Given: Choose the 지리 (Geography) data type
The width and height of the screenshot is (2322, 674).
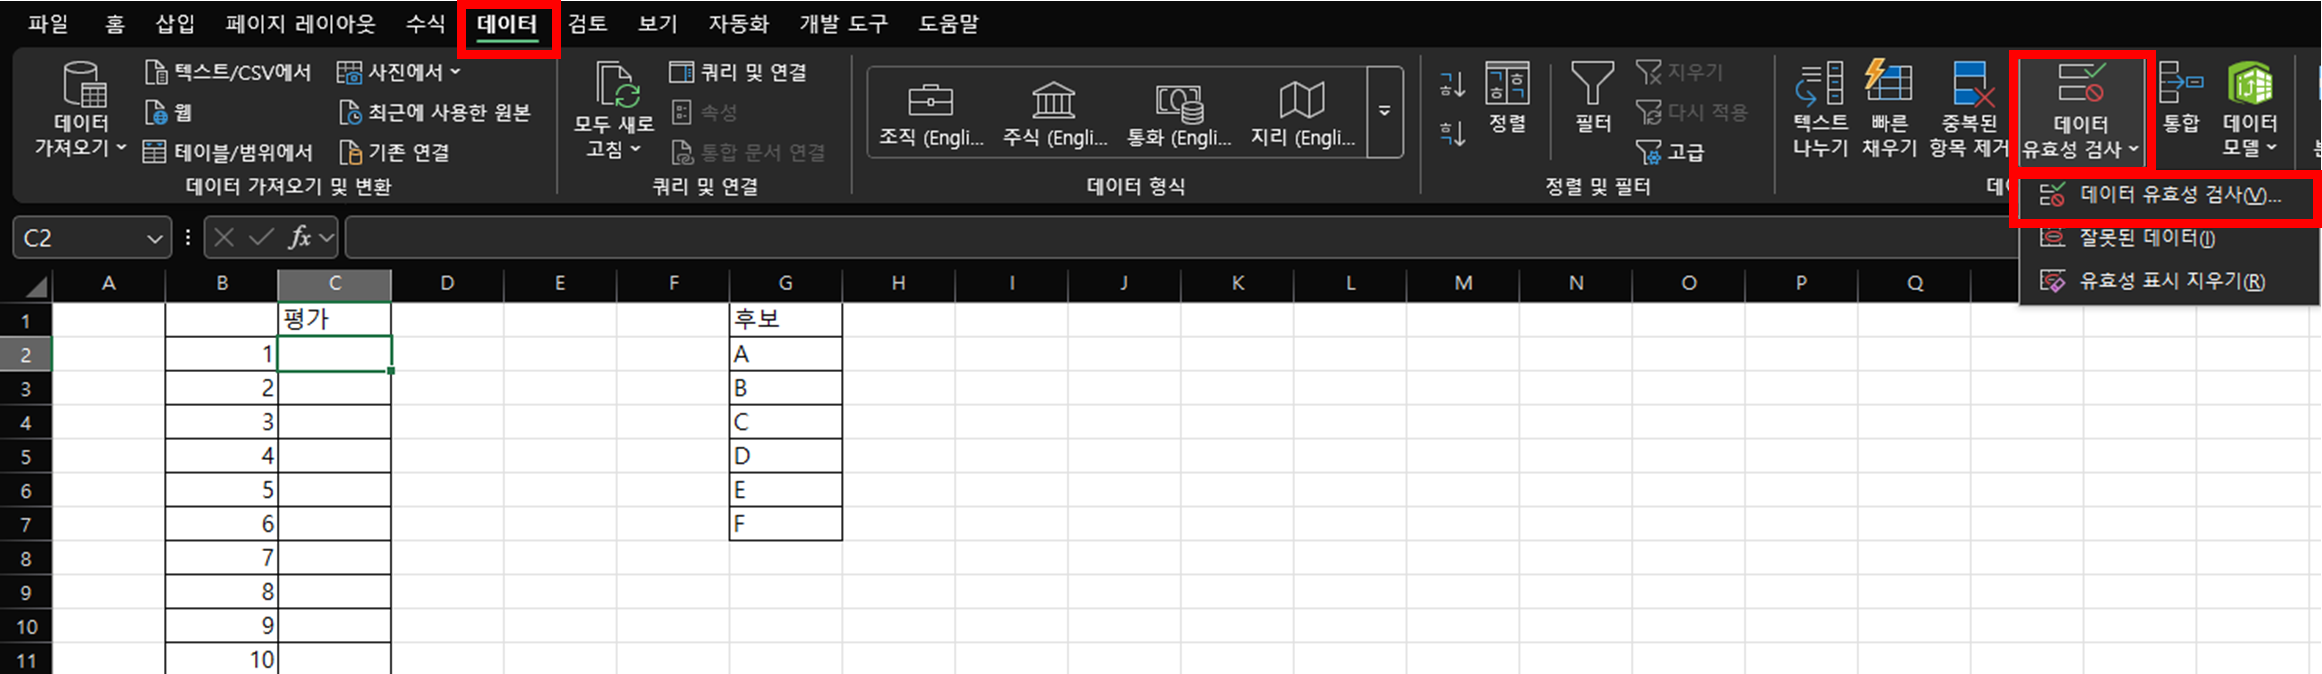Looking at the screenshot, I should click(1302, 113).
